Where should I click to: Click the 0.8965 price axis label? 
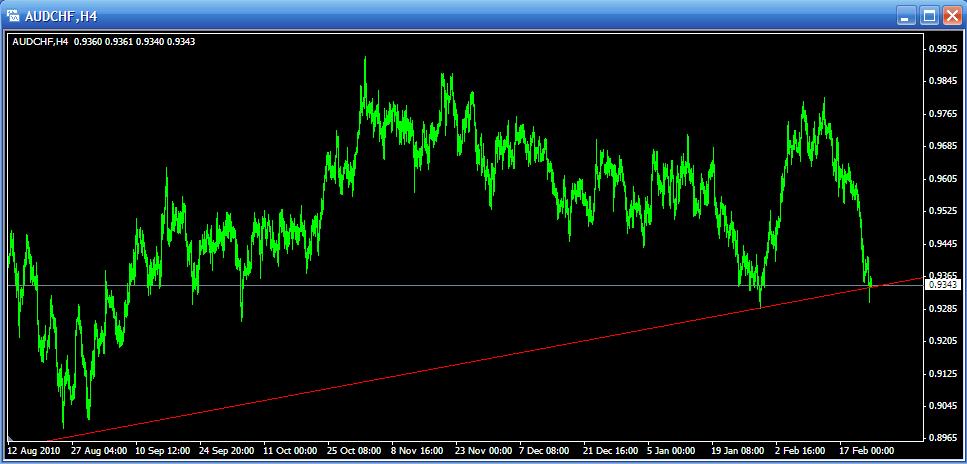point(943,438)
